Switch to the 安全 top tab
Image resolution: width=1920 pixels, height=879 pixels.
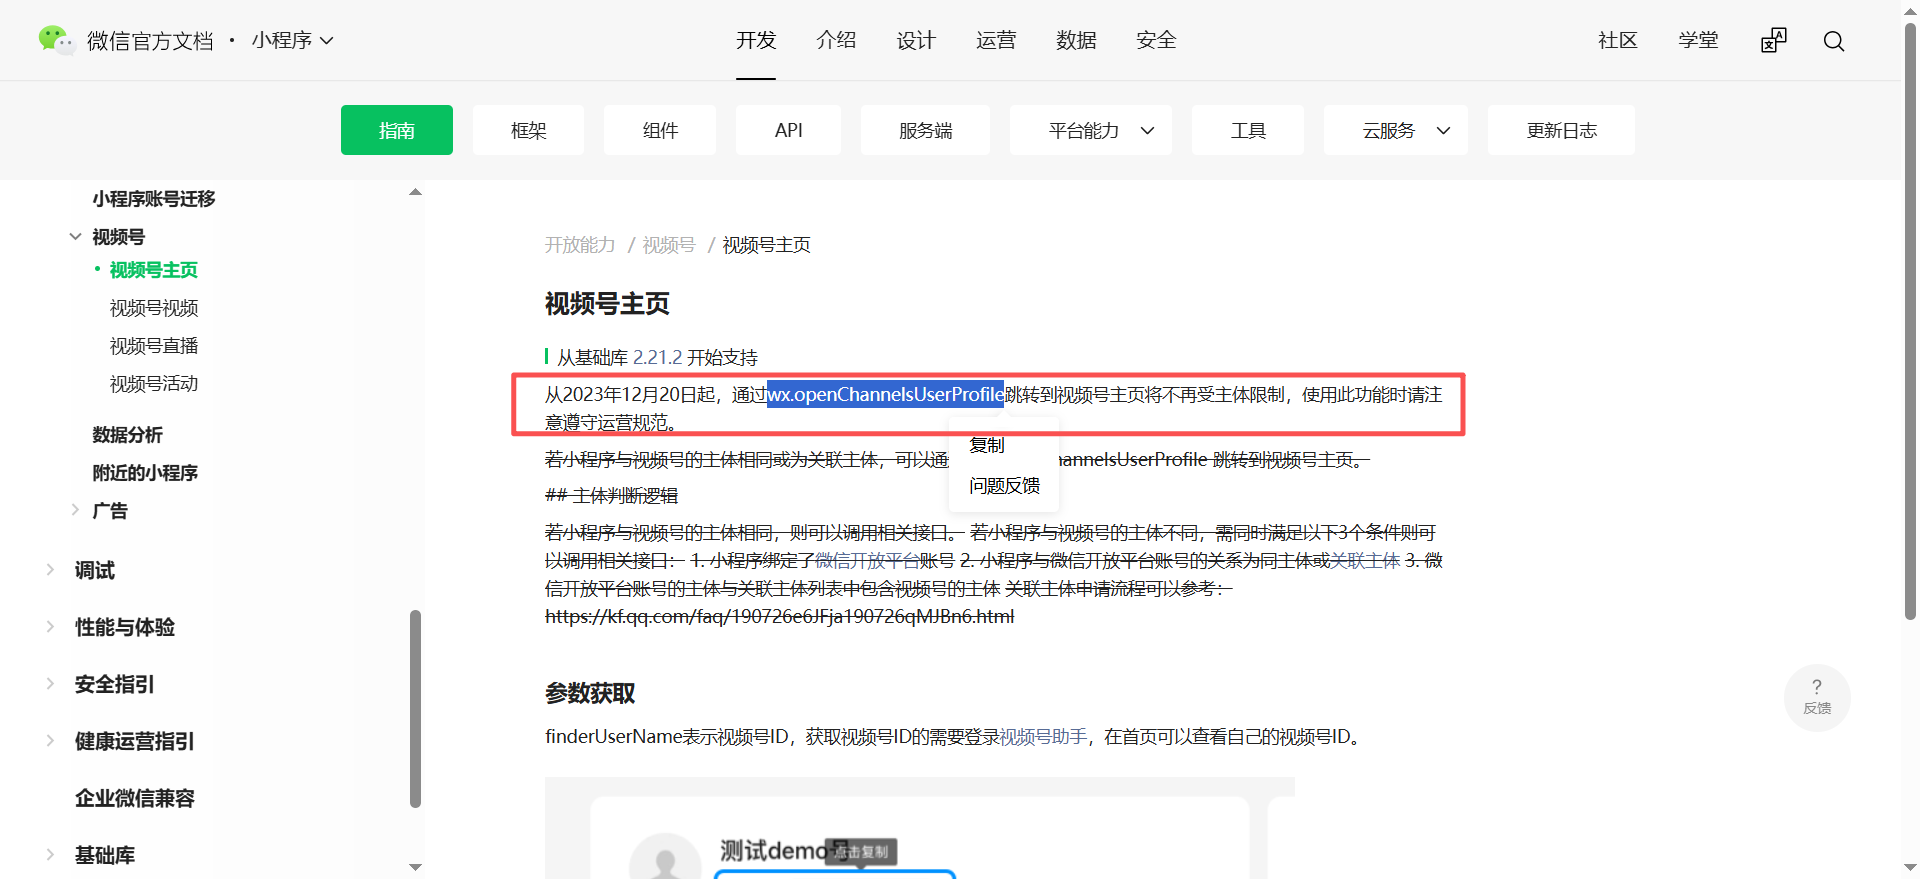coord(1156,40)
